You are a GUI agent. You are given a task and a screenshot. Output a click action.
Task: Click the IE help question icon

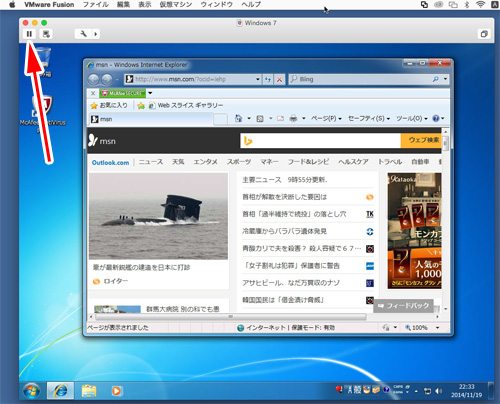(x=436, y=118)
